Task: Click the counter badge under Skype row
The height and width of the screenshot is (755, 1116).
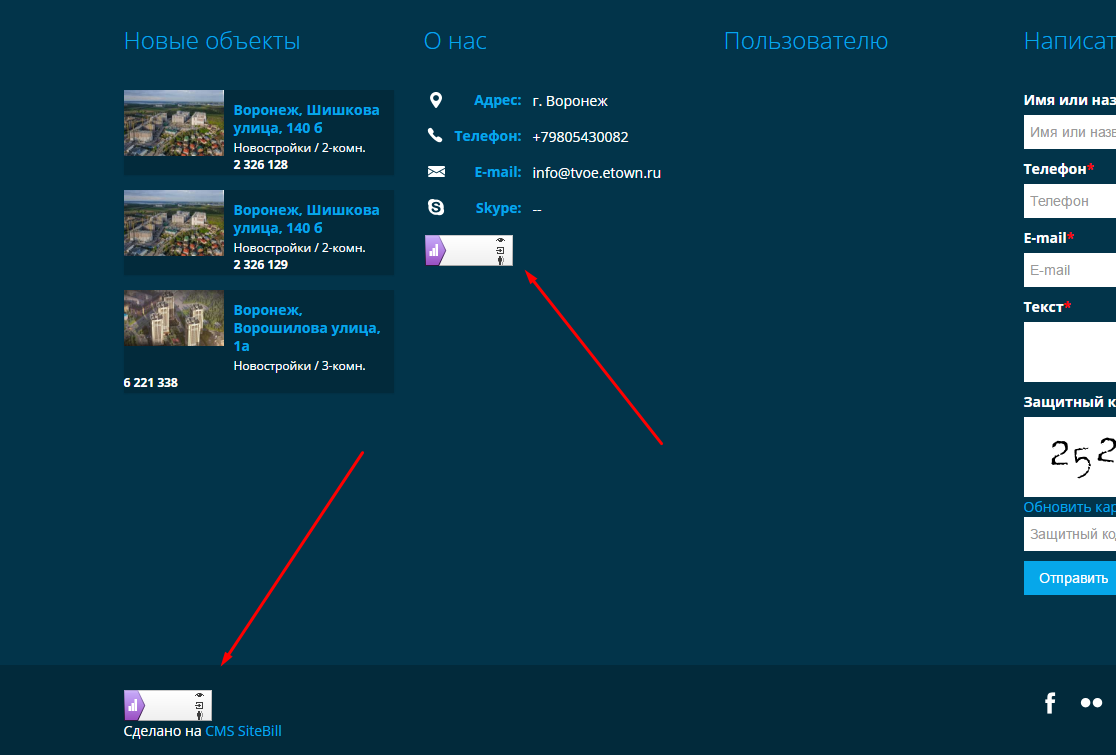Action: click(x=469, y=251)
